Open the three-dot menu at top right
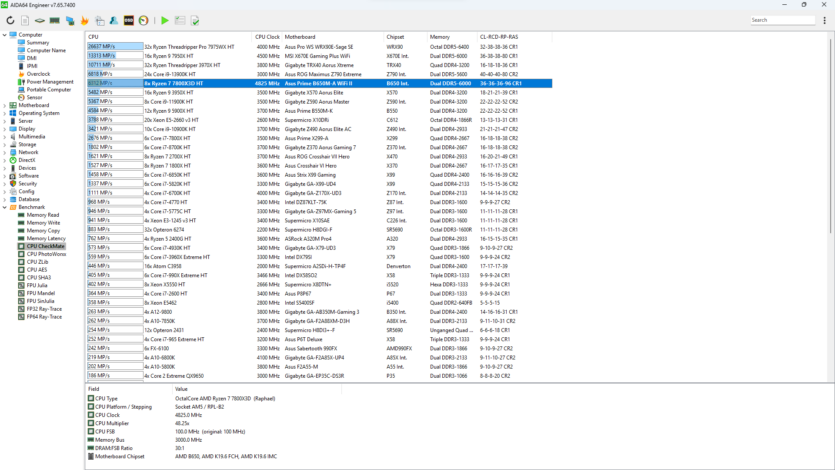Screen dimensions: 835x470 point(824,20)
